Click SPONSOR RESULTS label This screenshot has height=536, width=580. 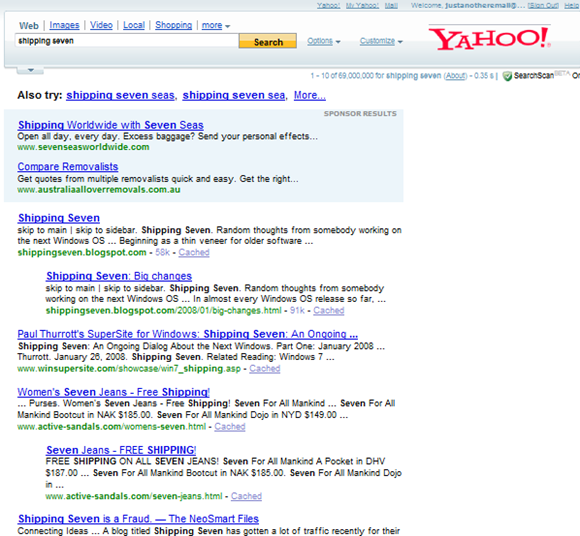click(x=360, y=114)
